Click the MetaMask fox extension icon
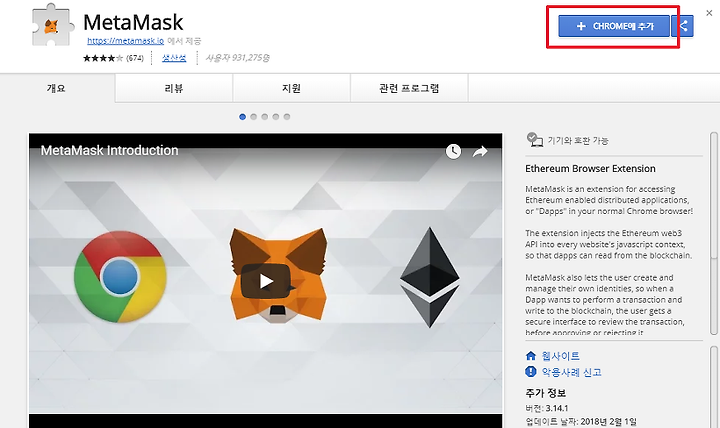Image resolution: width=720 pixels, height=428 pixels. pos(52,26)
